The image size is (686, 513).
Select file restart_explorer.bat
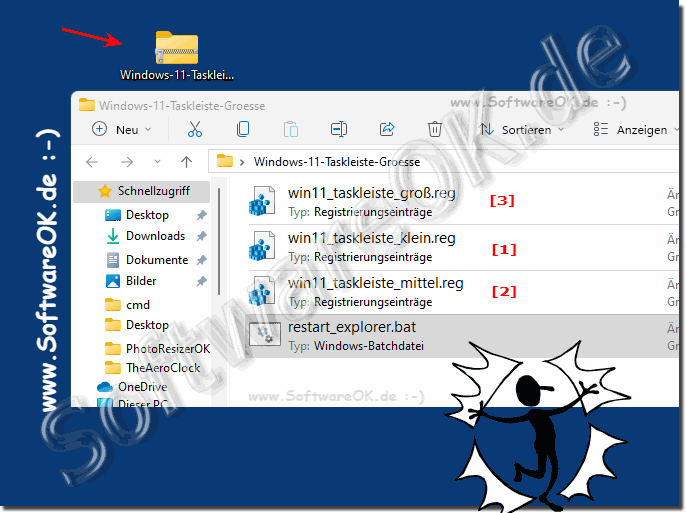pyautogui.click(x=464, y=336)
